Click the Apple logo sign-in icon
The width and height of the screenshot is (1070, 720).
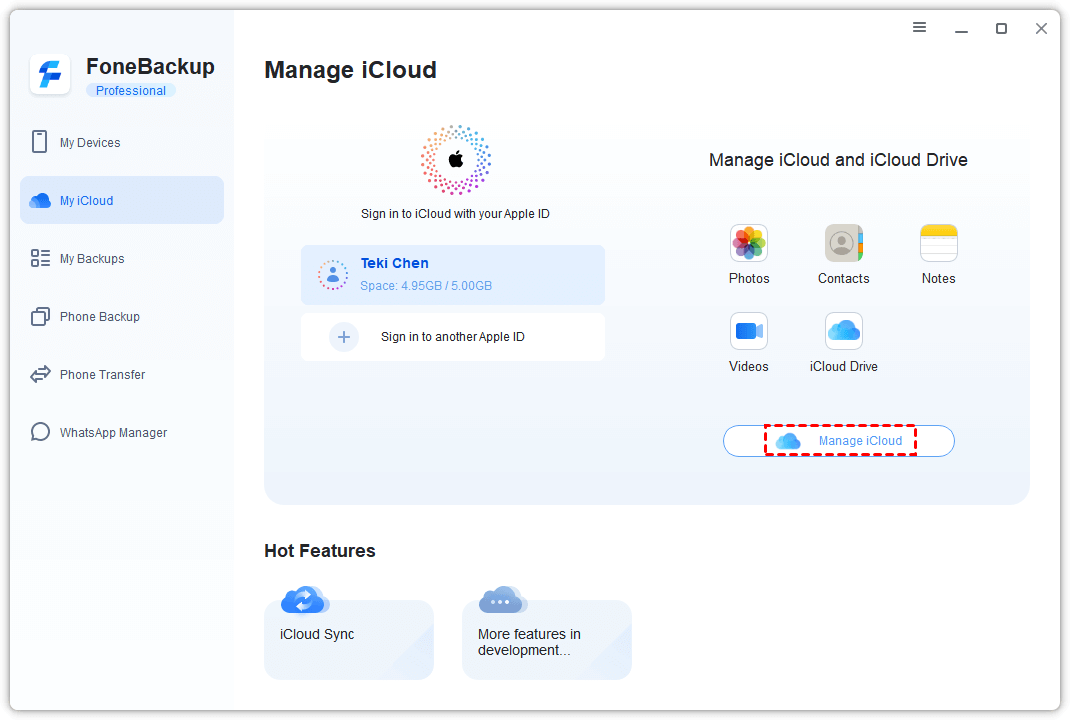point(456,160)
